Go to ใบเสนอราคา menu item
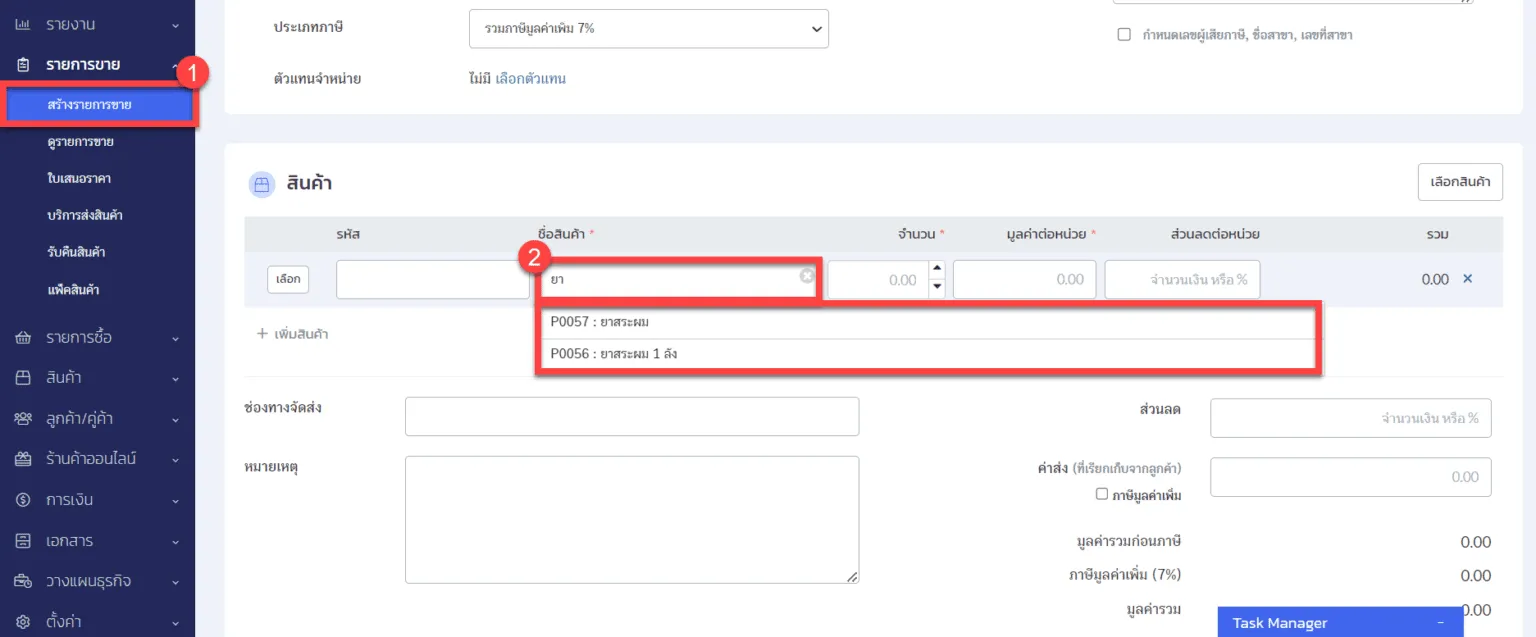 78,179
